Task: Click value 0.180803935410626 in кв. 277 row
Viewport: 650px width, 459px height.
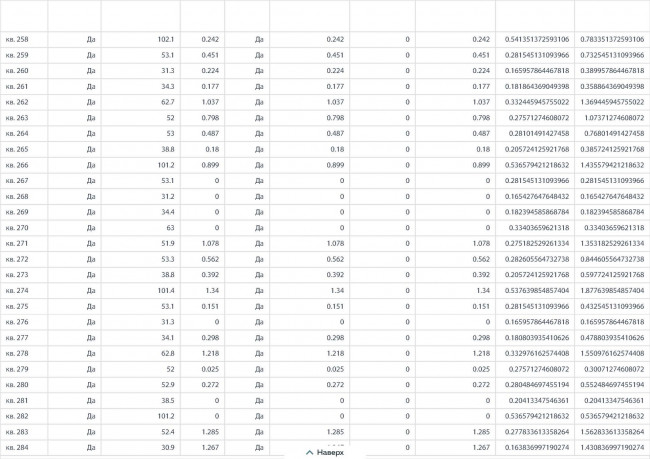Action: click(x=537, y=338)
